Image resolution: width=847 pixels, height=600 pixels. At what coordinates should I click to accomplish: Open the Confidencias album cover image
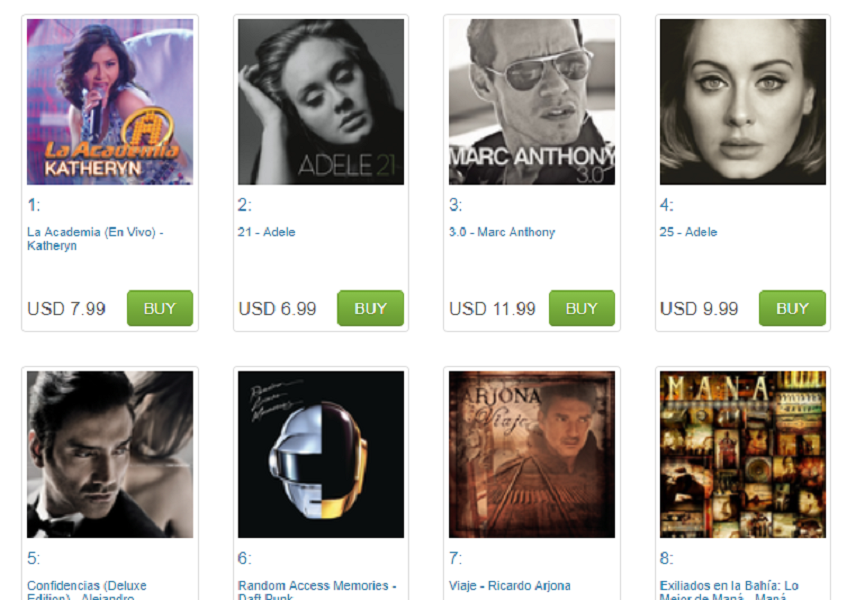(x=110, y=454)
